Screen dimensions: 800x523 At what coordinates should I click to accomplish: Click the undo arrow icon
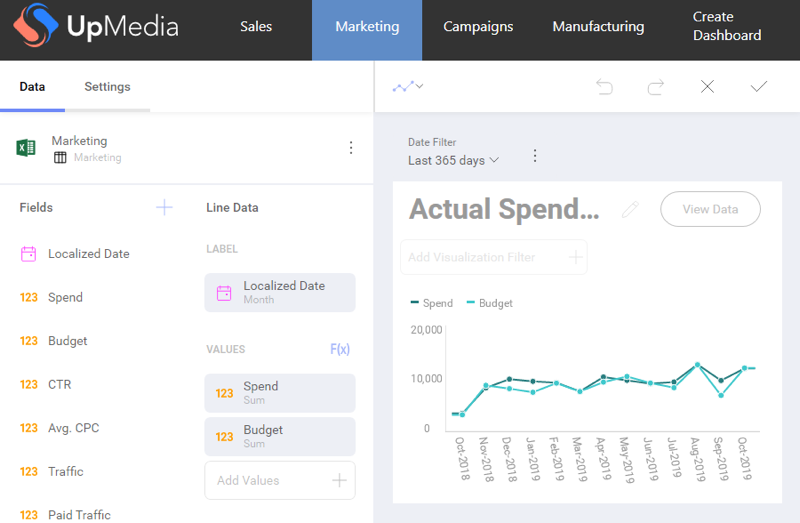[604, 87]
